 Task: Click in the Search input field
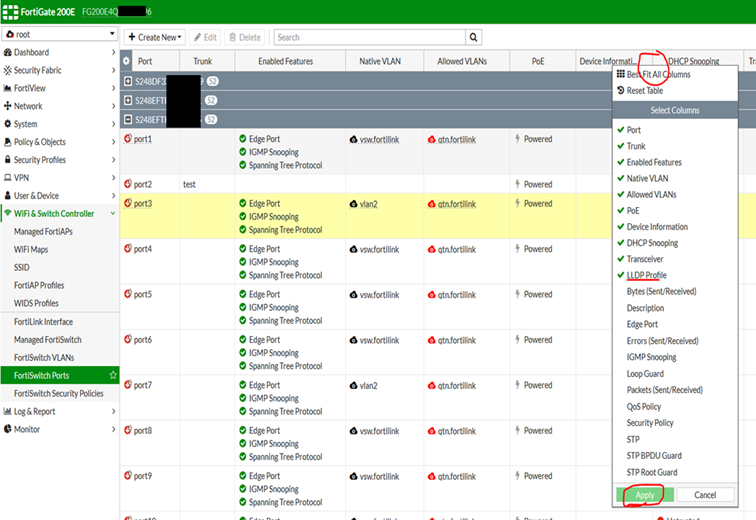(370, 37)
